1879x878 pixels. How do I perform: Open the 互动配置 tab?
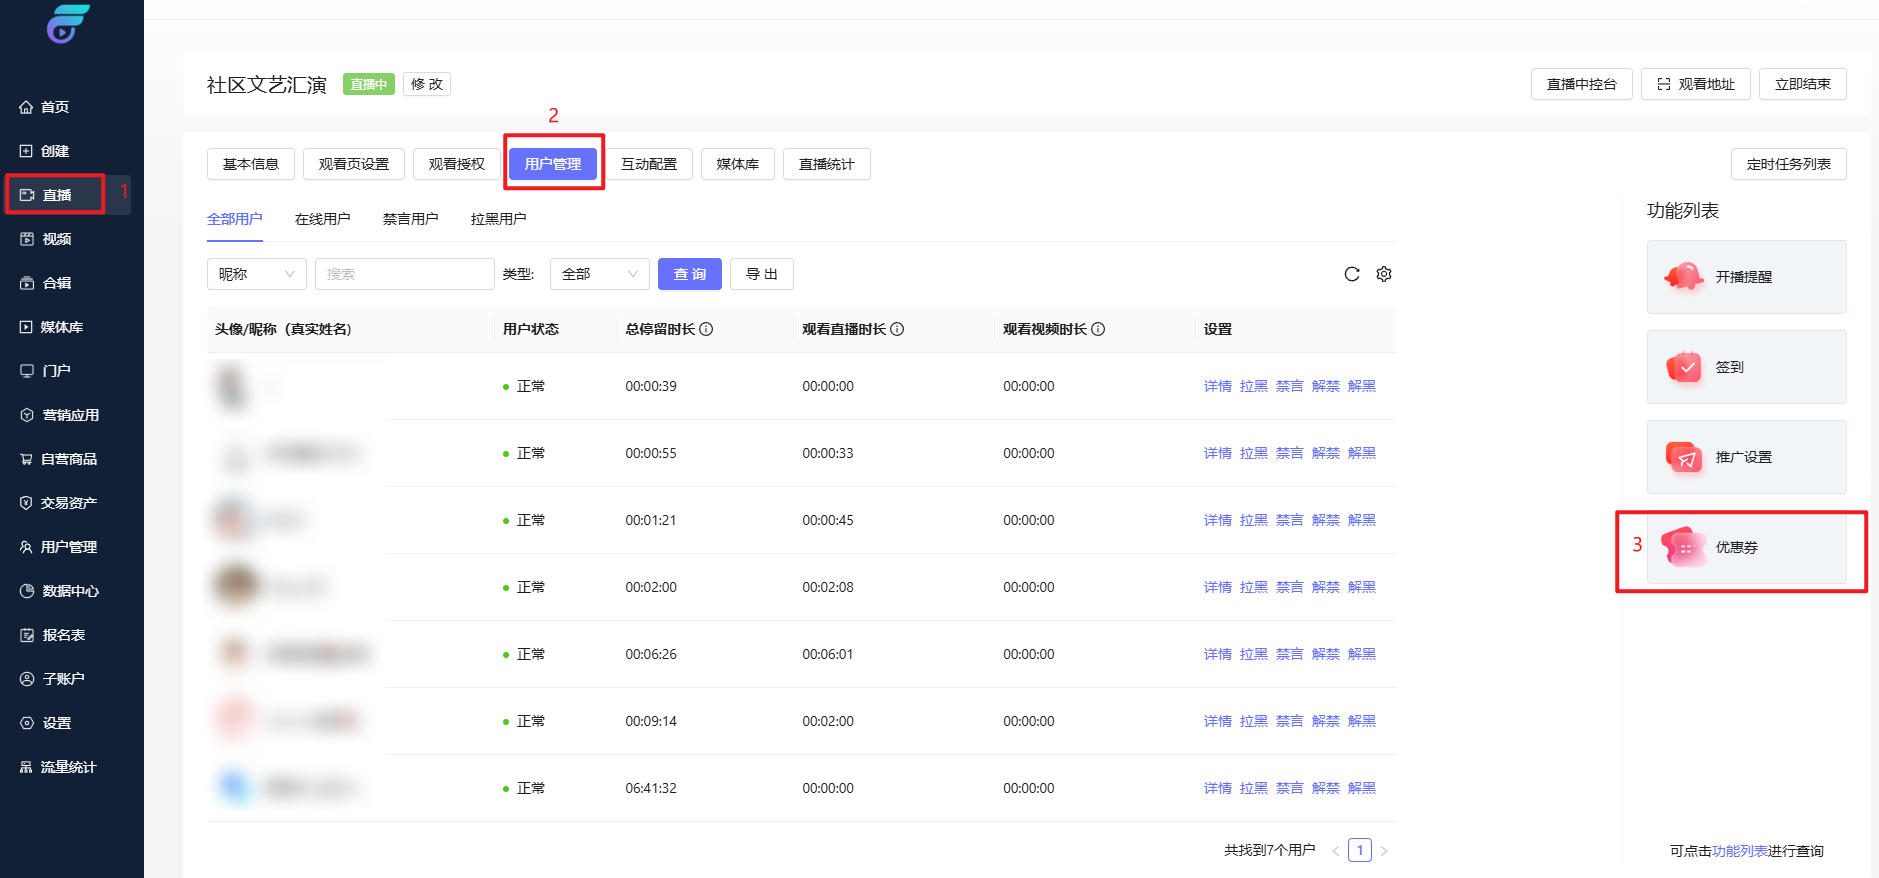click(x=648, y=164)
